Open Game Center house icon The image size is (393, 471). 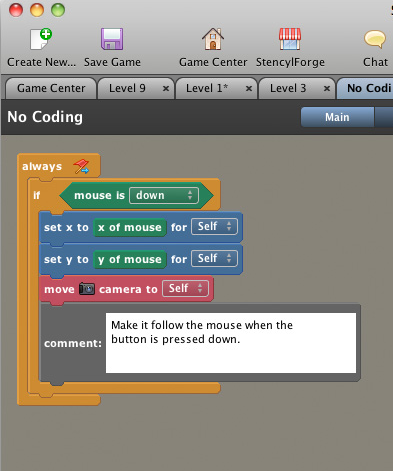pyautogui.click(x=213, y=39)
